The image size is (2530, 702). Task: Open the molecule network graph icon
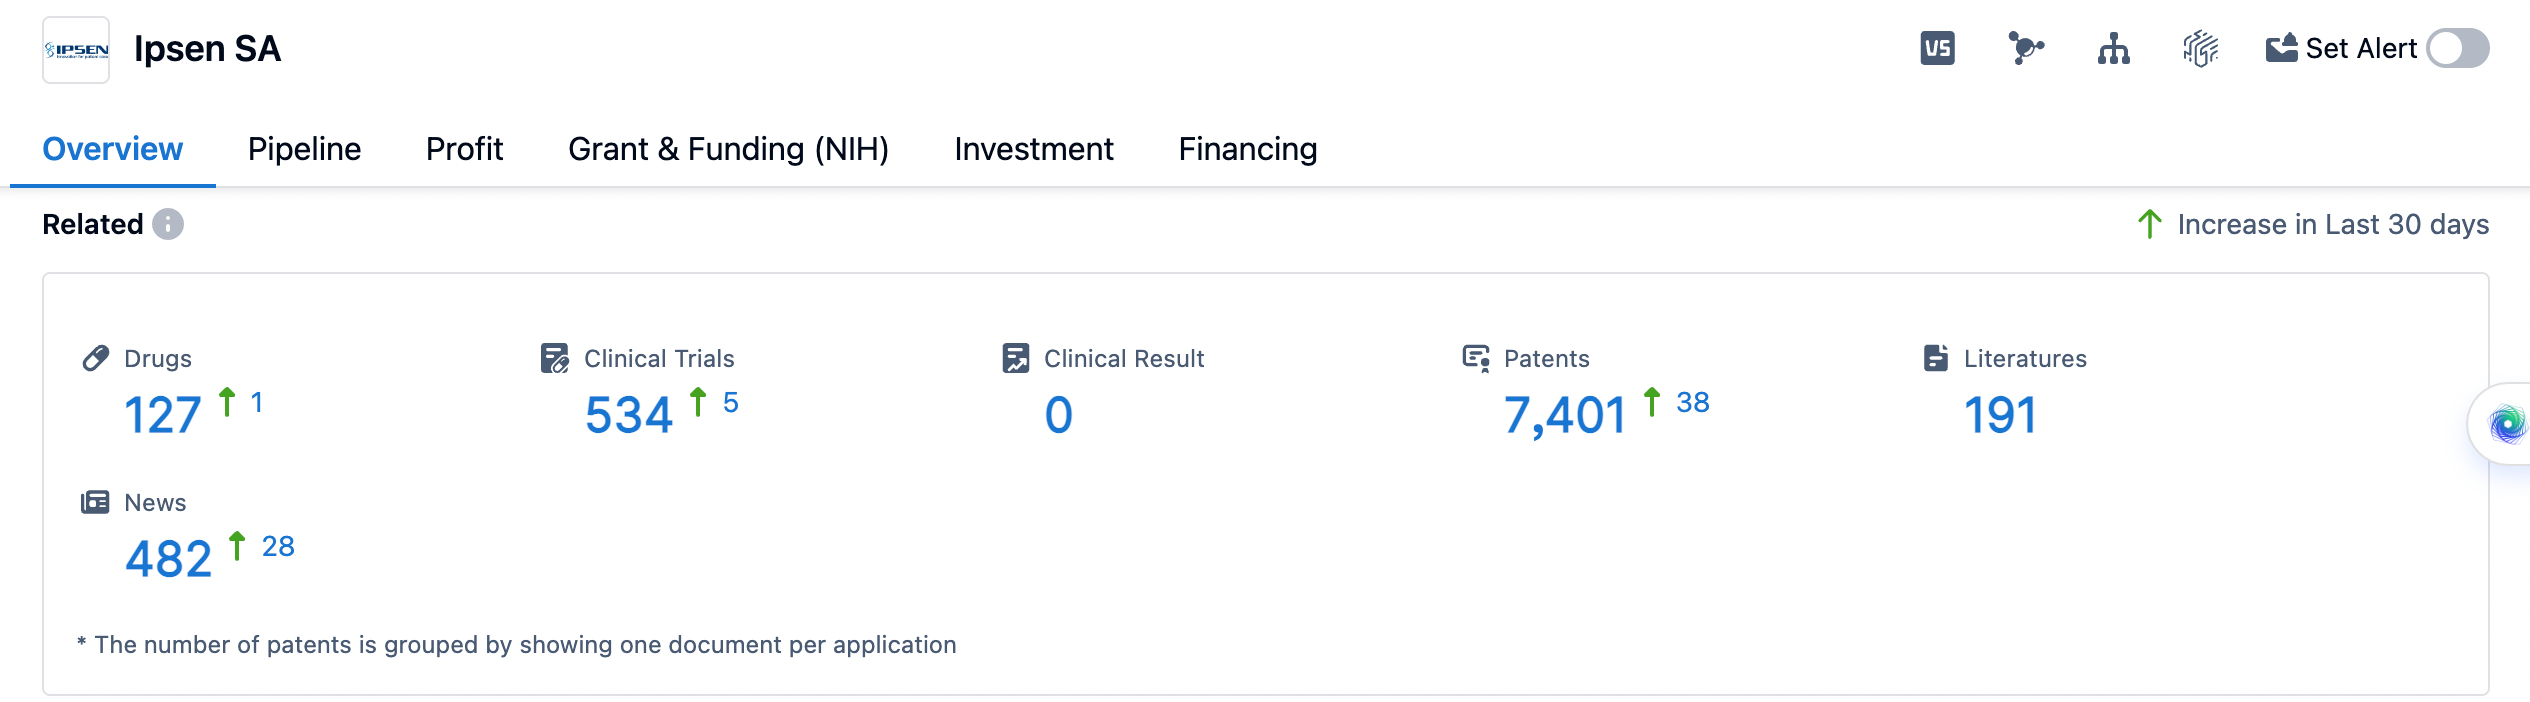(2025, 48)
